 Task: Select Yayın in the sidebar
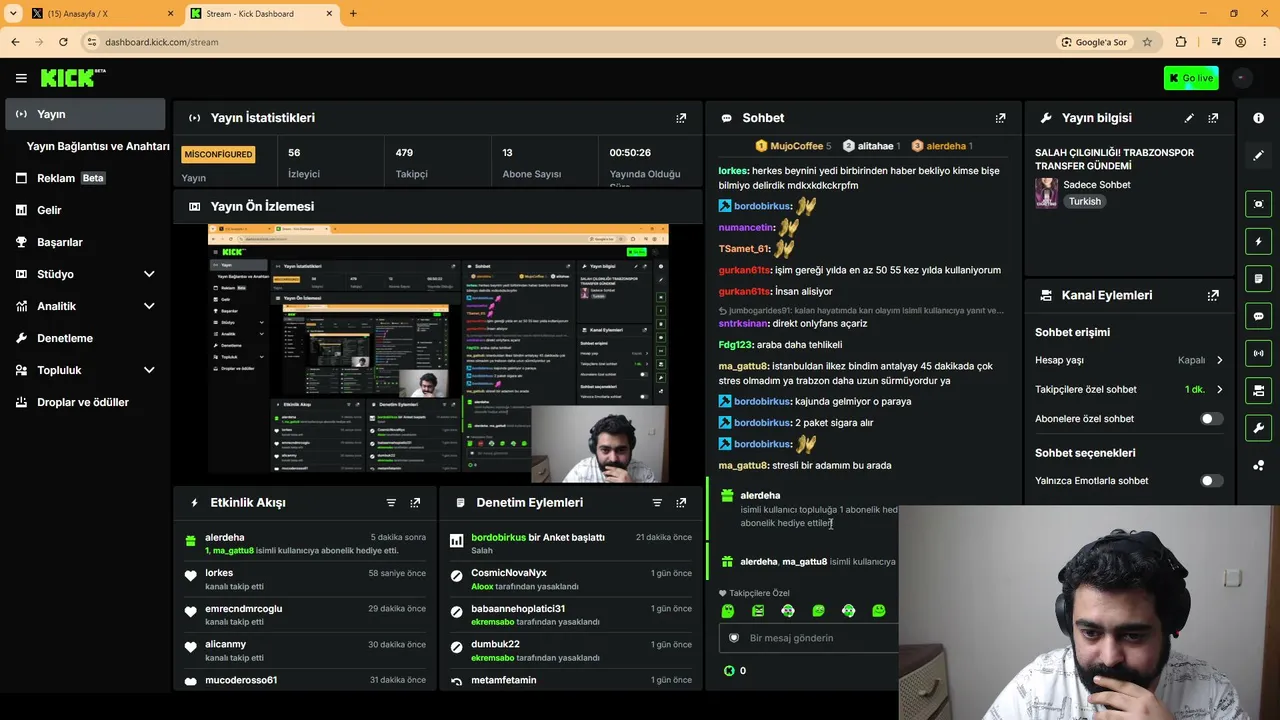tap(85, 114)
